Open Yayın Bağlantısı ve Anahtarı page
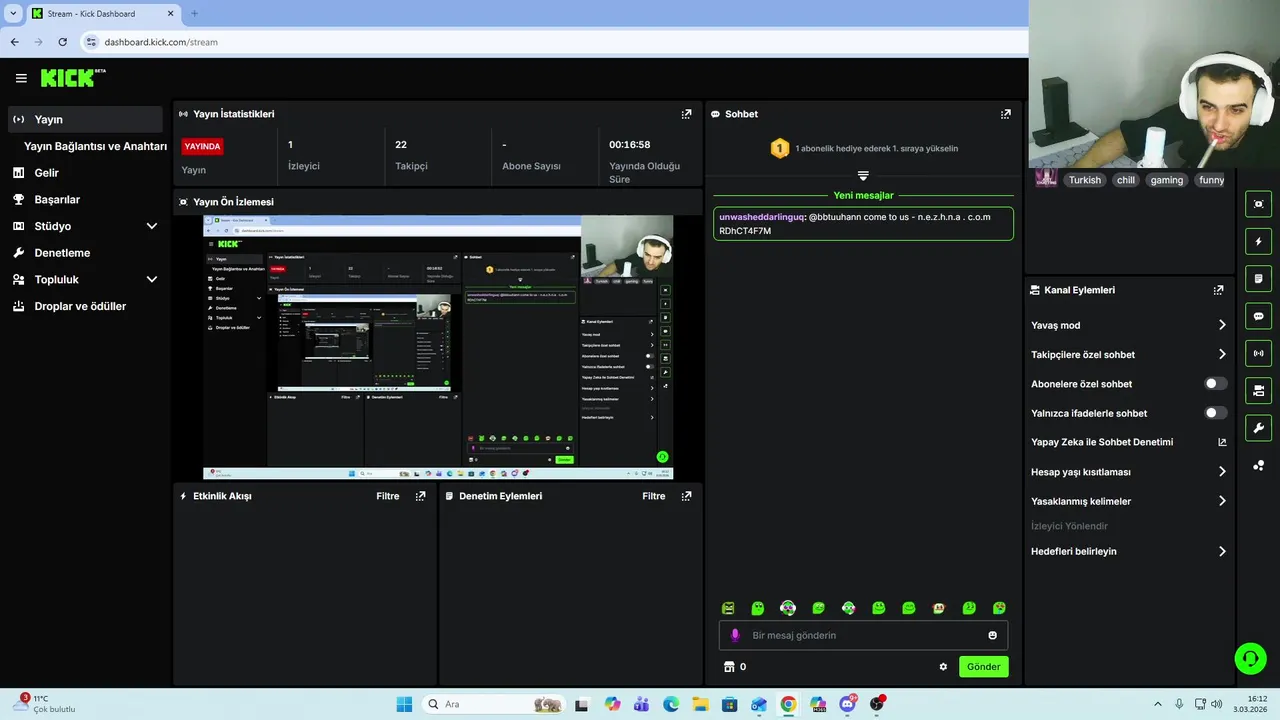The width and height of the screenshot is (1280, 720). [x=95, y=146]
